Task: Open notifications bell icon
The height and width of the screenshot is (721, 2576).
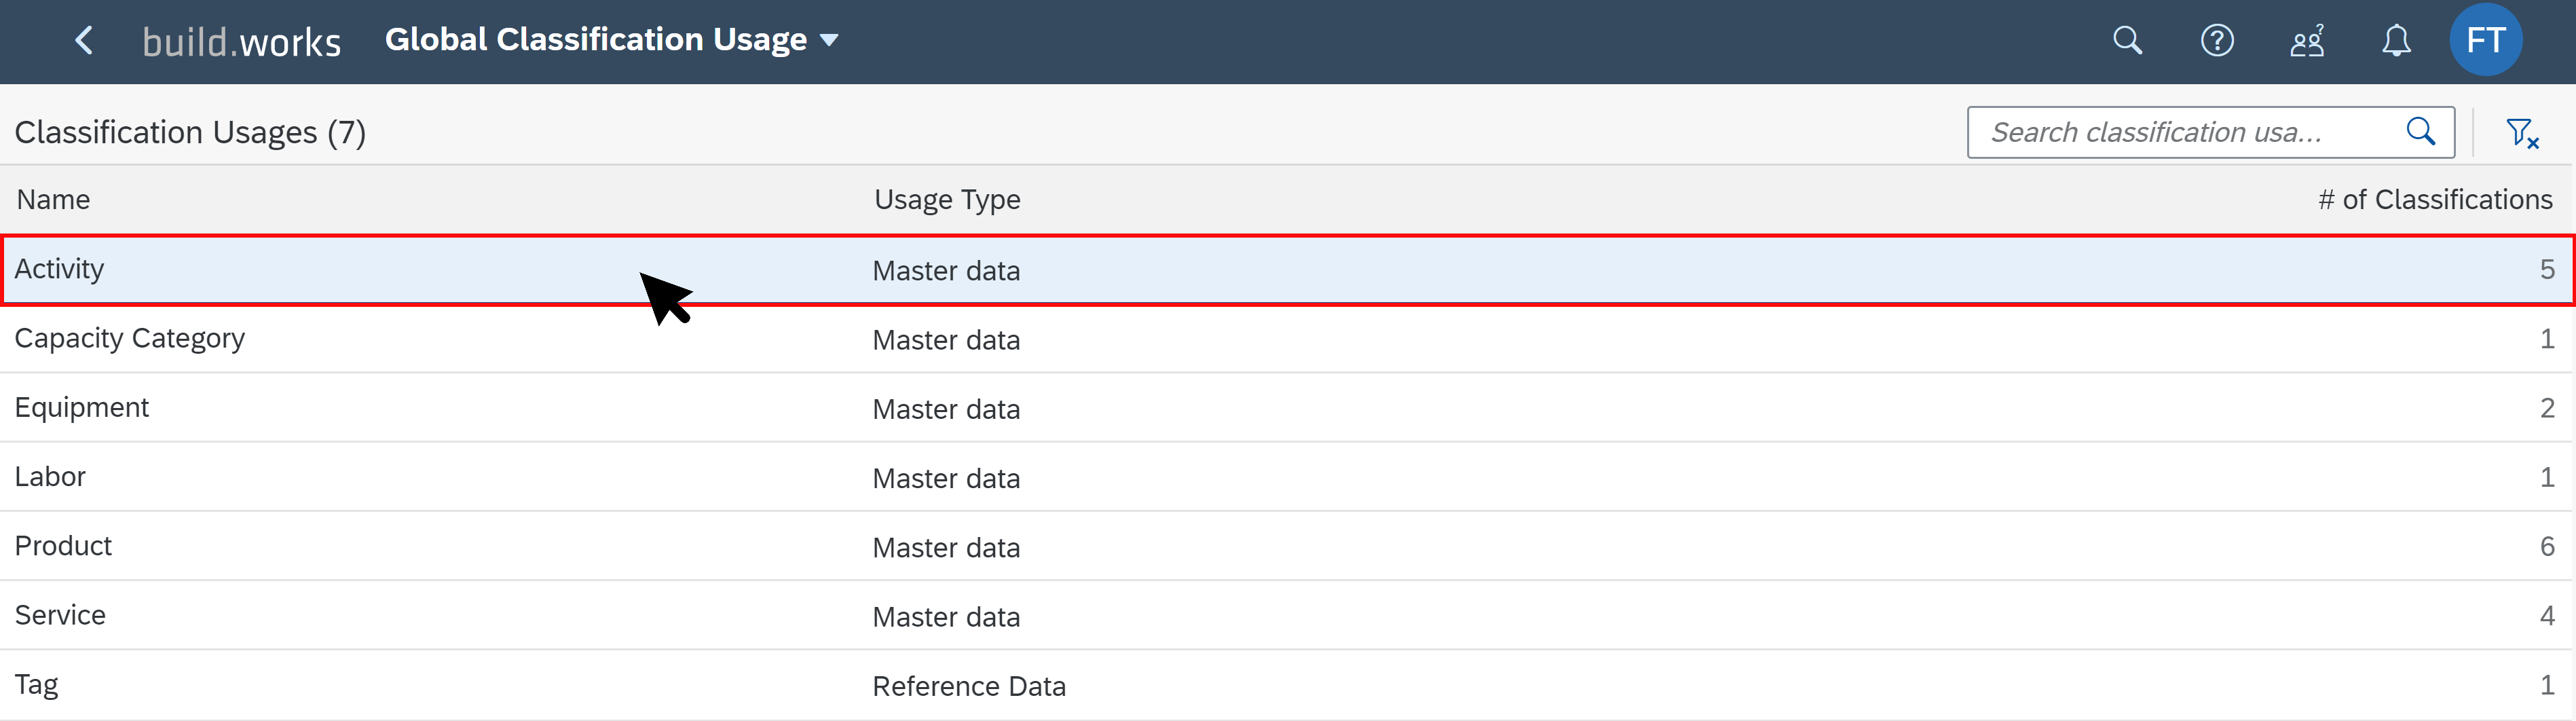Action: tap(2396, 41)
